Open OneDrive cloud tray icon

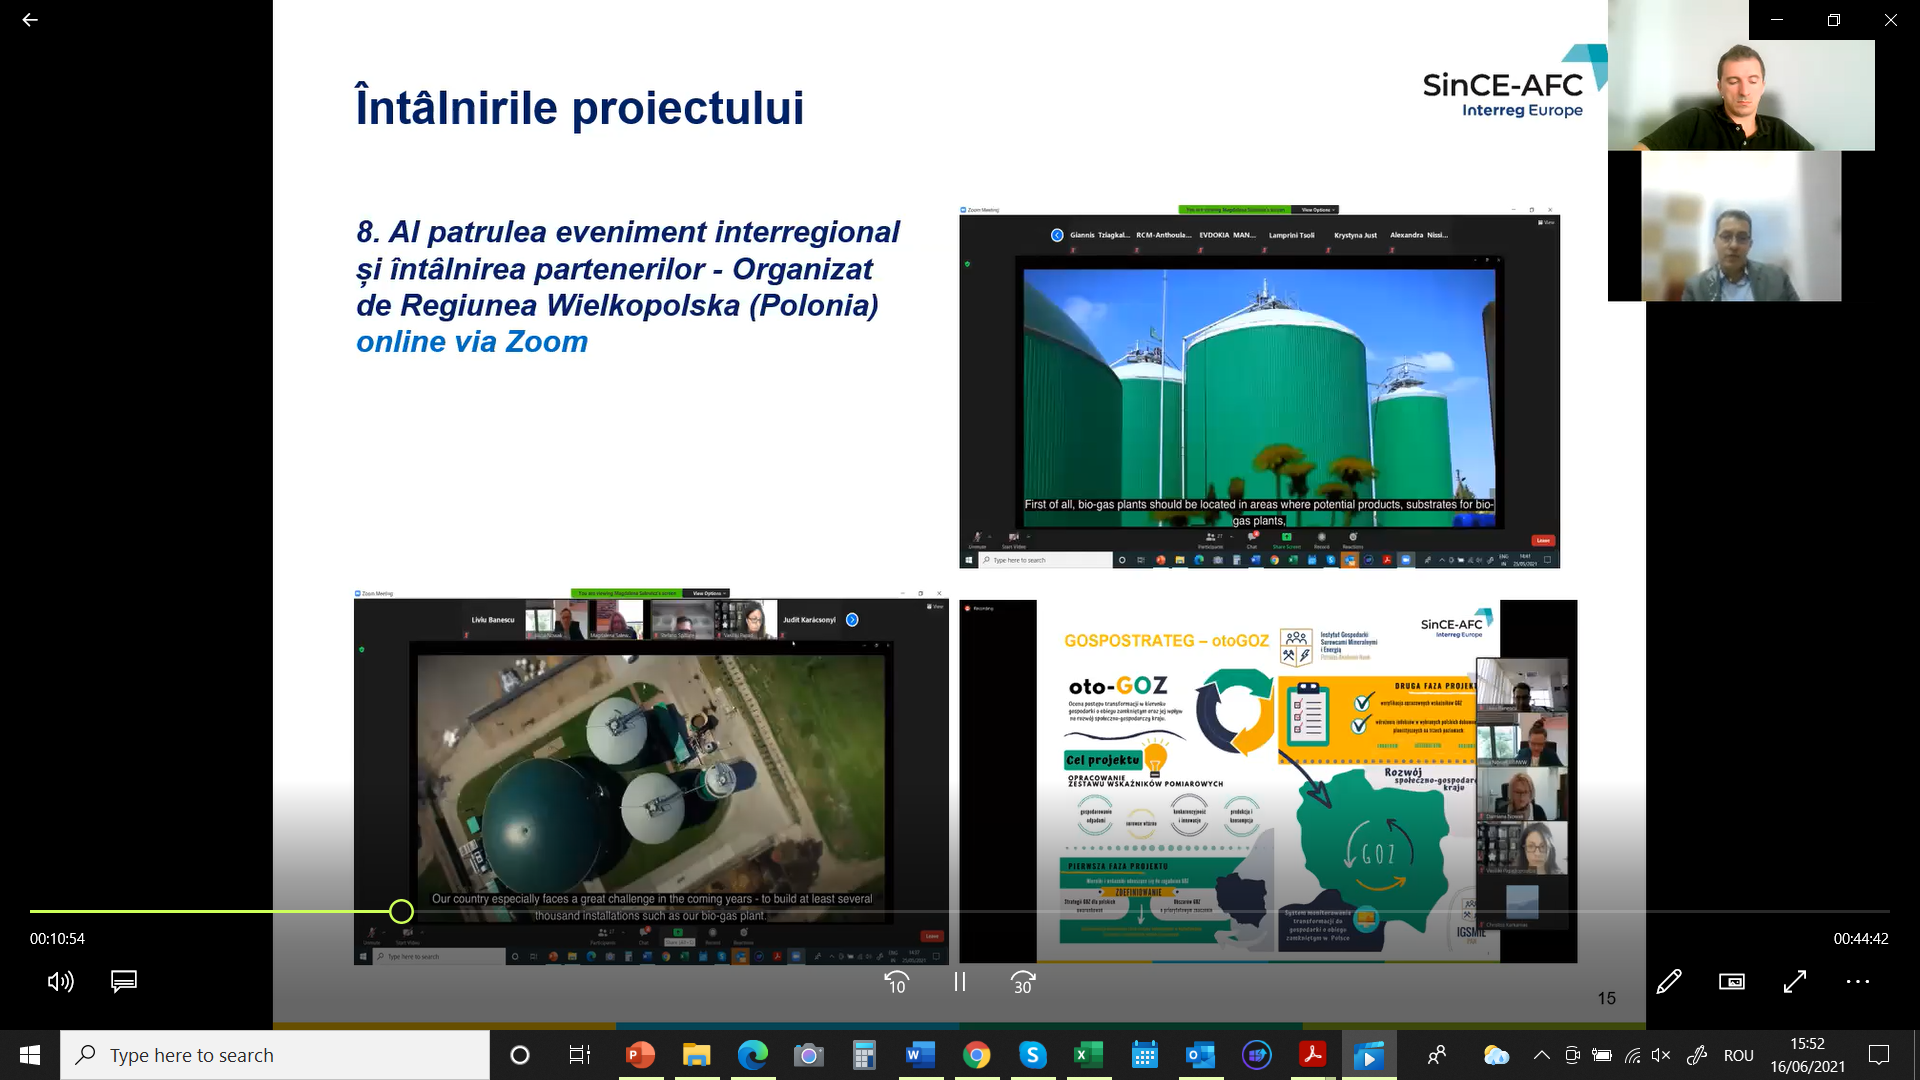pos(1496,1055)
